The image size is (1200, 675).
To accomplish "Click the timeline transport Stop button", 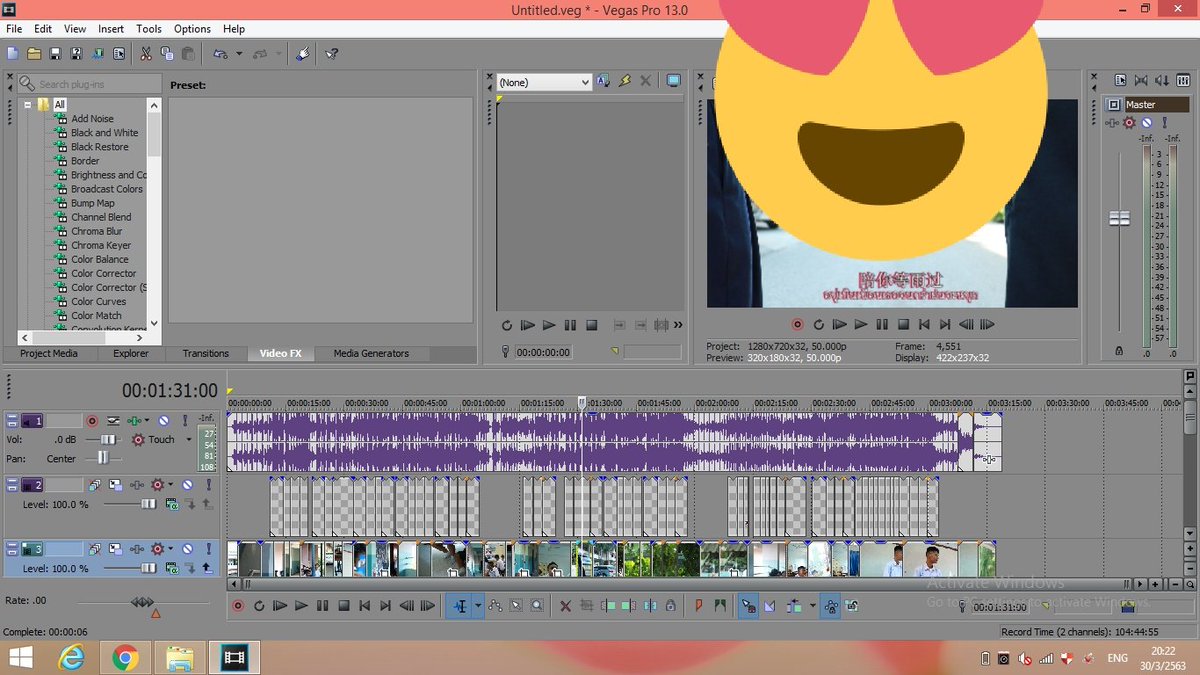I will [344, 606].
